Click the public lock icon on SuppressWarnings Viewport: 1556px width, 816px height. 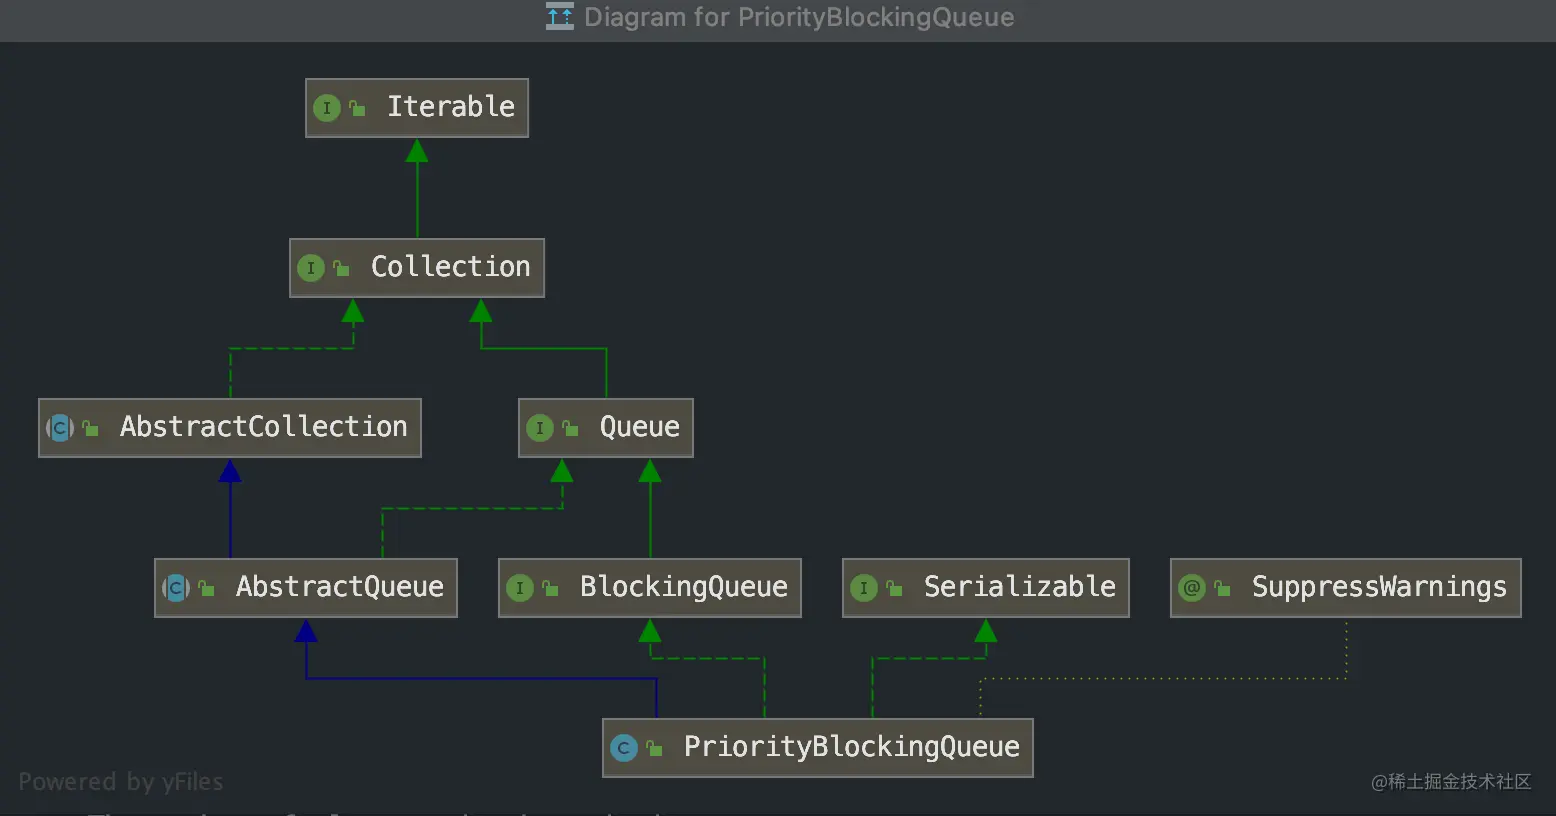pos(1222,588)
